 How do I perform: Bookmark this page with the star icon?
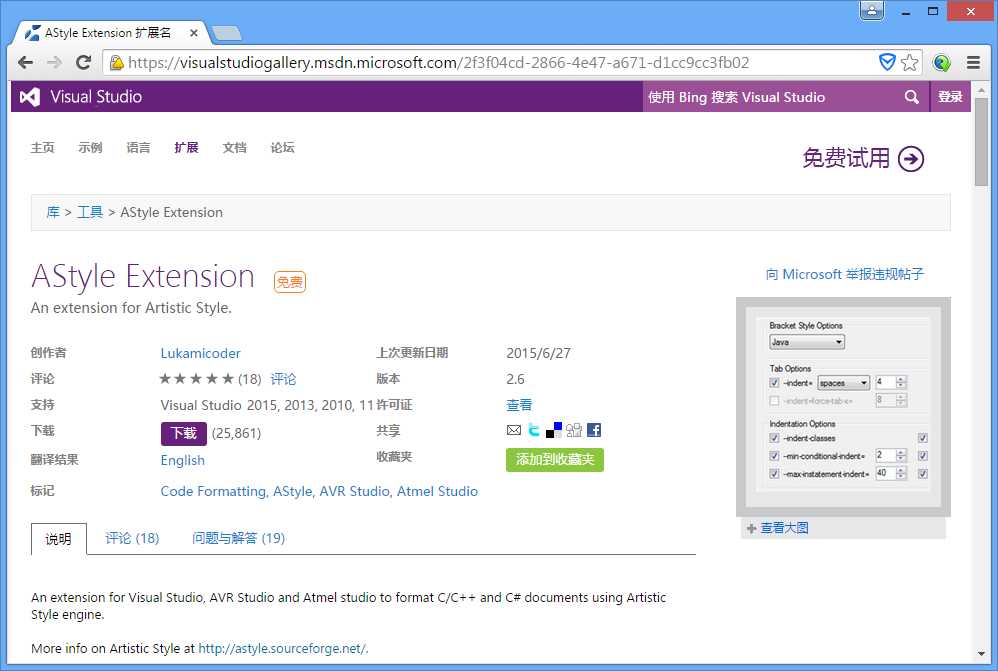pyautogui.click(x=910, y=62)
